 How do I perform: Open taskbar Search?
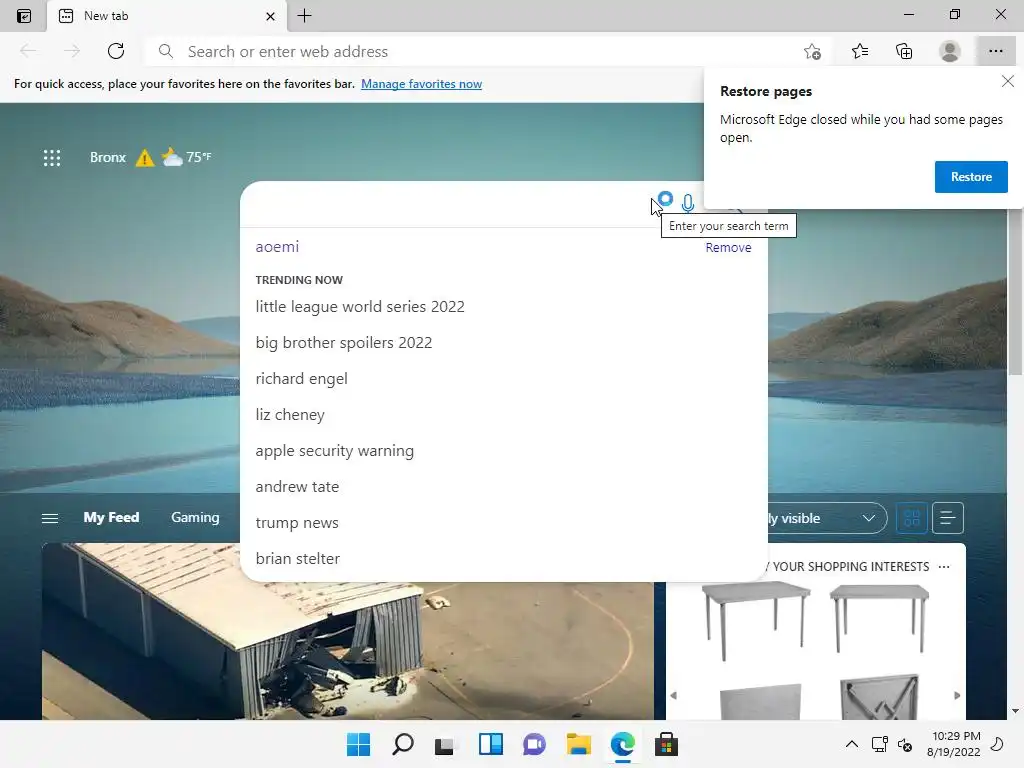click(402, 744)
